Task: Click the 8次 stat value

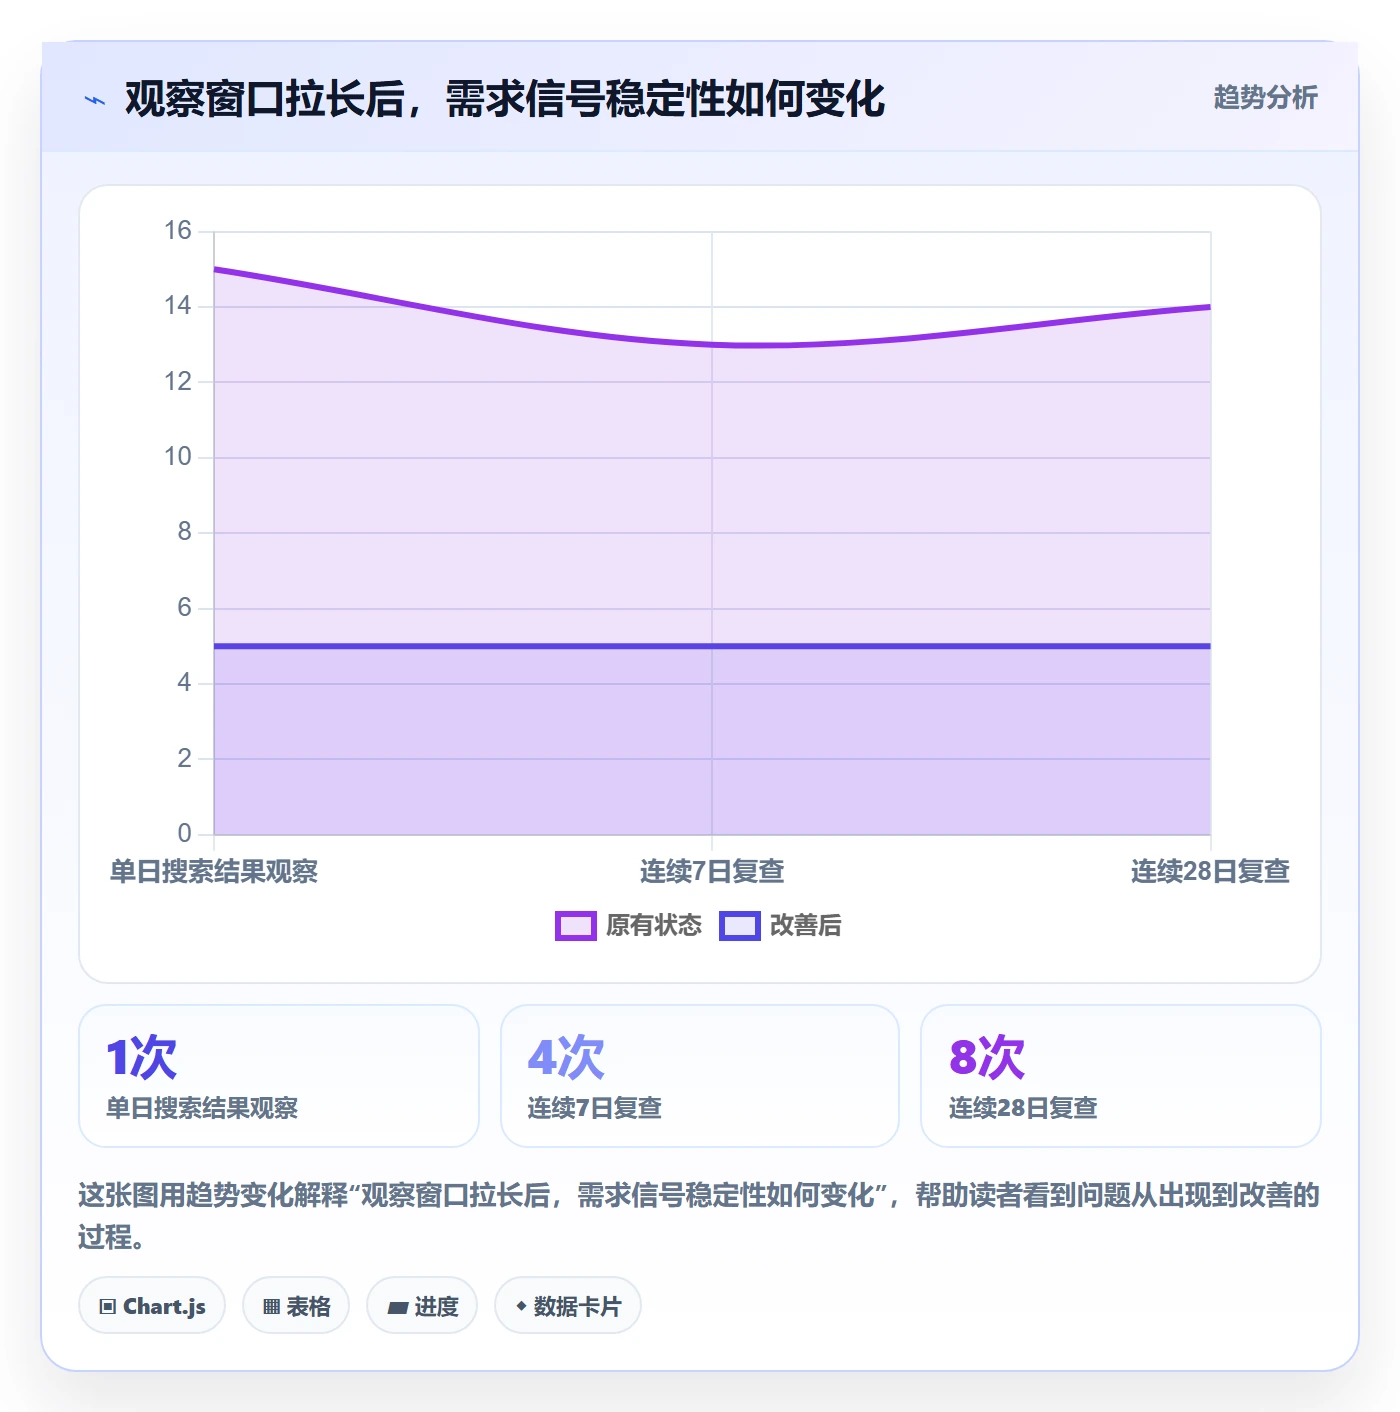Action: pos(987,1057)
